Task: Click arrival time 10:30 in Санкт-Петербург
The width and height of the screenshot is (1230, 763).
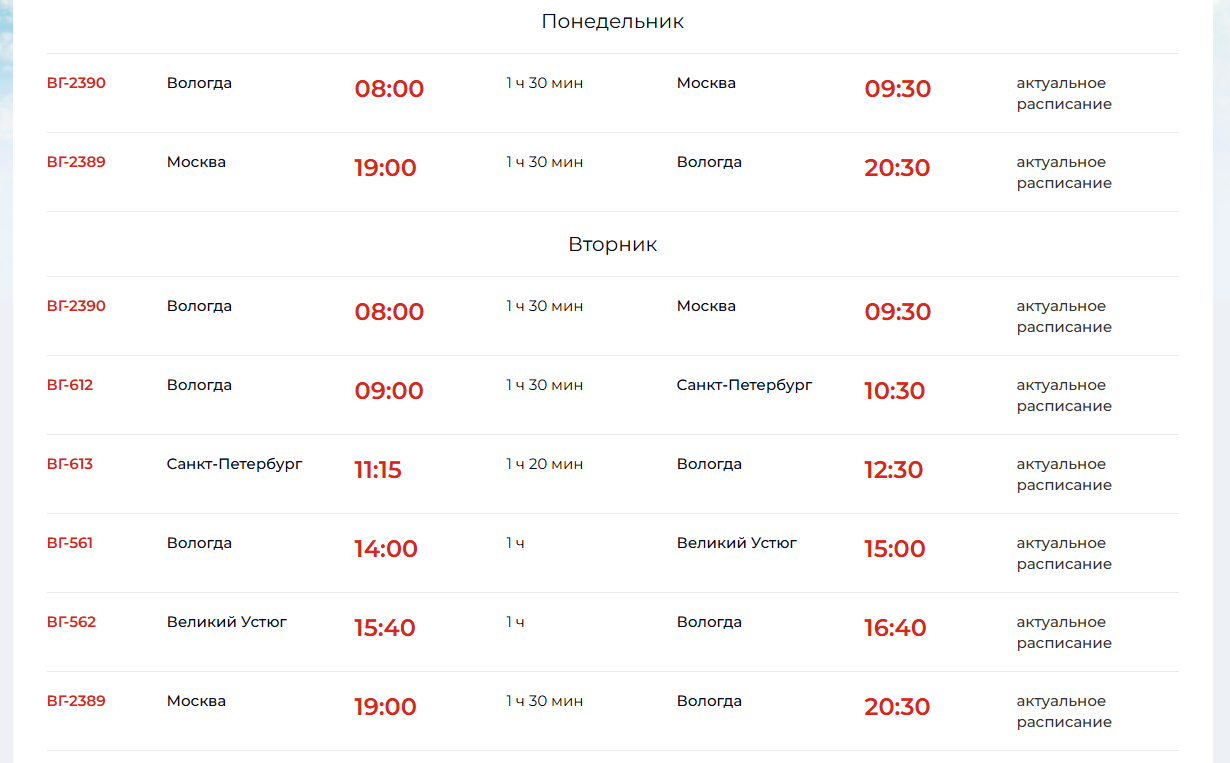Action: click(x=895, y=391)
